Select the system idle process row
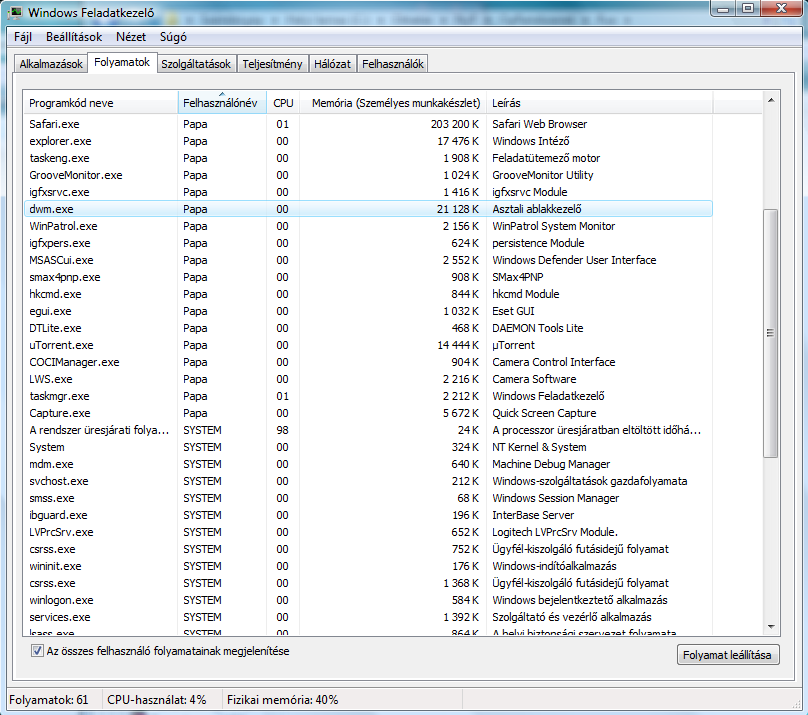 [x=368, y=430]
